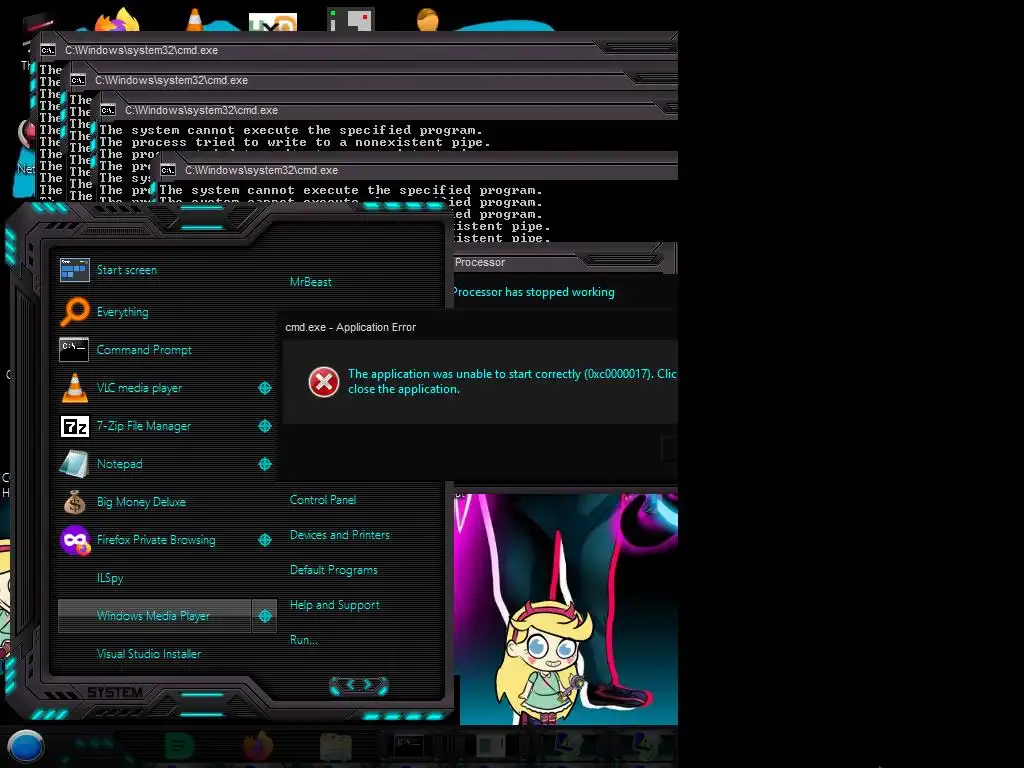The image size is (1024, 768).
Task: Open File Explorer folder on taskbar
Action: (336, 746)
